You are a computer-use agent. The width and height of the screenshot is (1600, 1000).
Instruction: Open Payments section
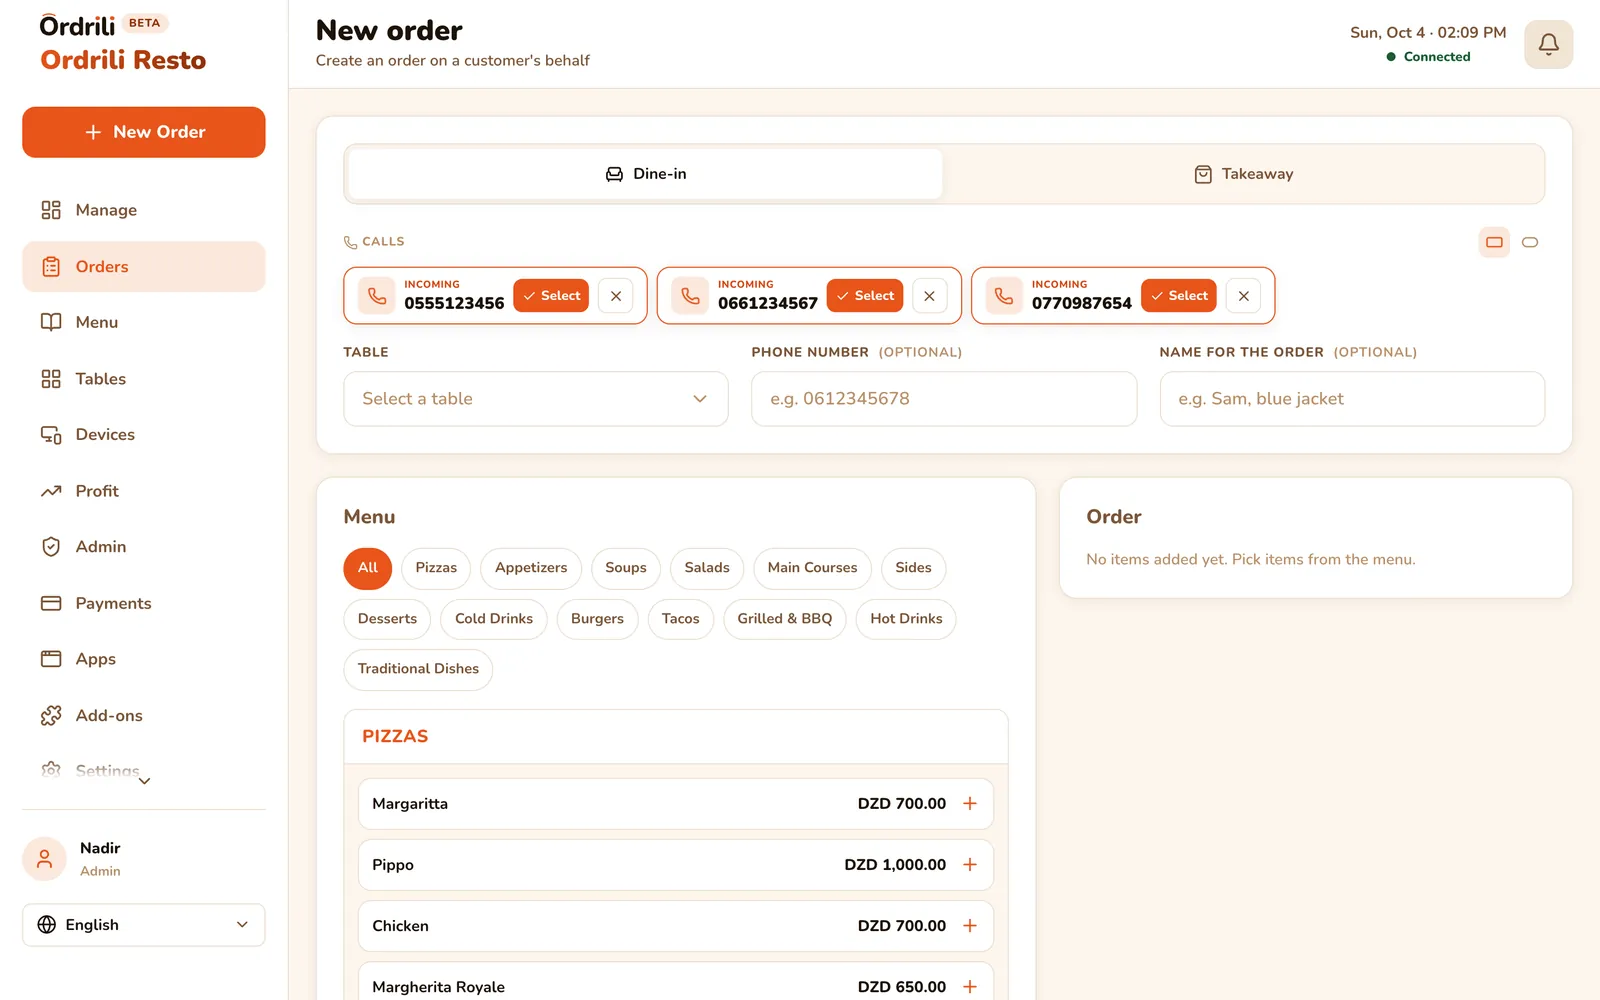click(x=144, y=603)
